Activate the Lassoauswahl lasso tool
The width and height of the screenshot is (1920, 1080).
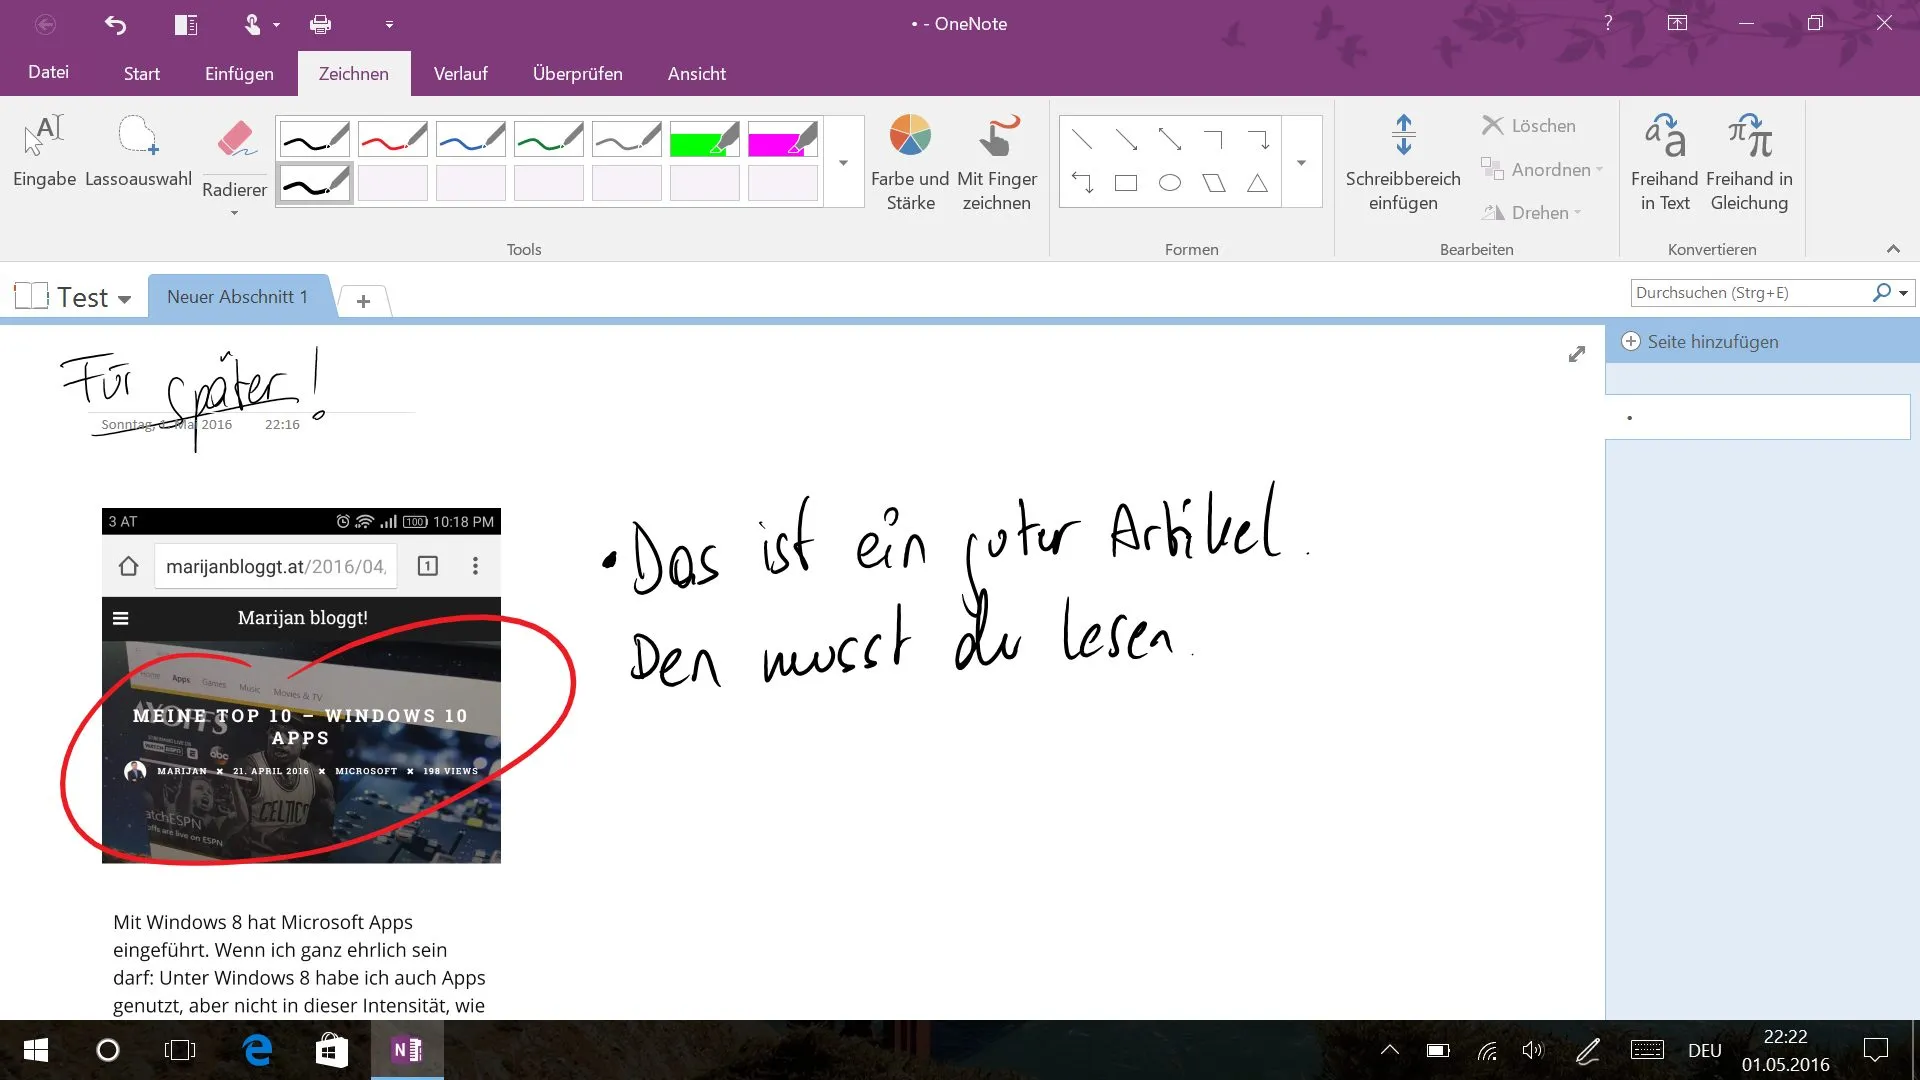(x=138, y=150)
